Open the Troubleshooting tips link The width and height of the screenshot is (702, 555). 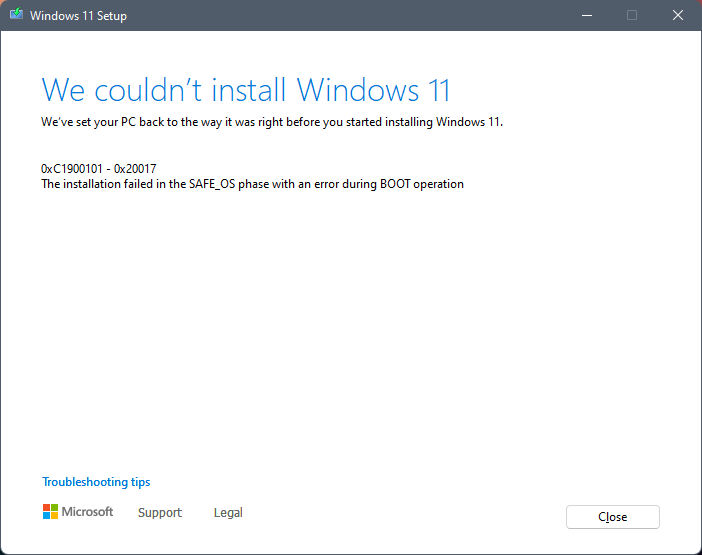(x=96, y=482)
